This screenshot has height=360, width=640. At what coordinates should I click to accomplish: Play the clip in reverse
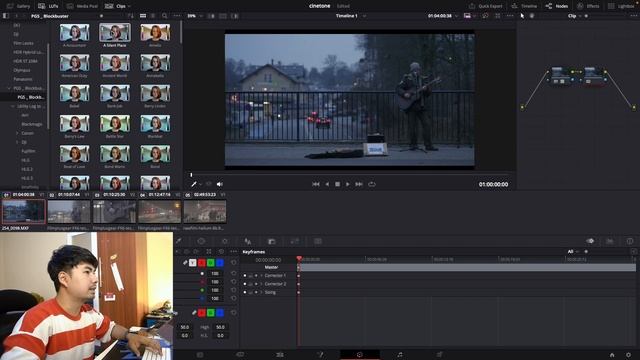click(327, 184)
